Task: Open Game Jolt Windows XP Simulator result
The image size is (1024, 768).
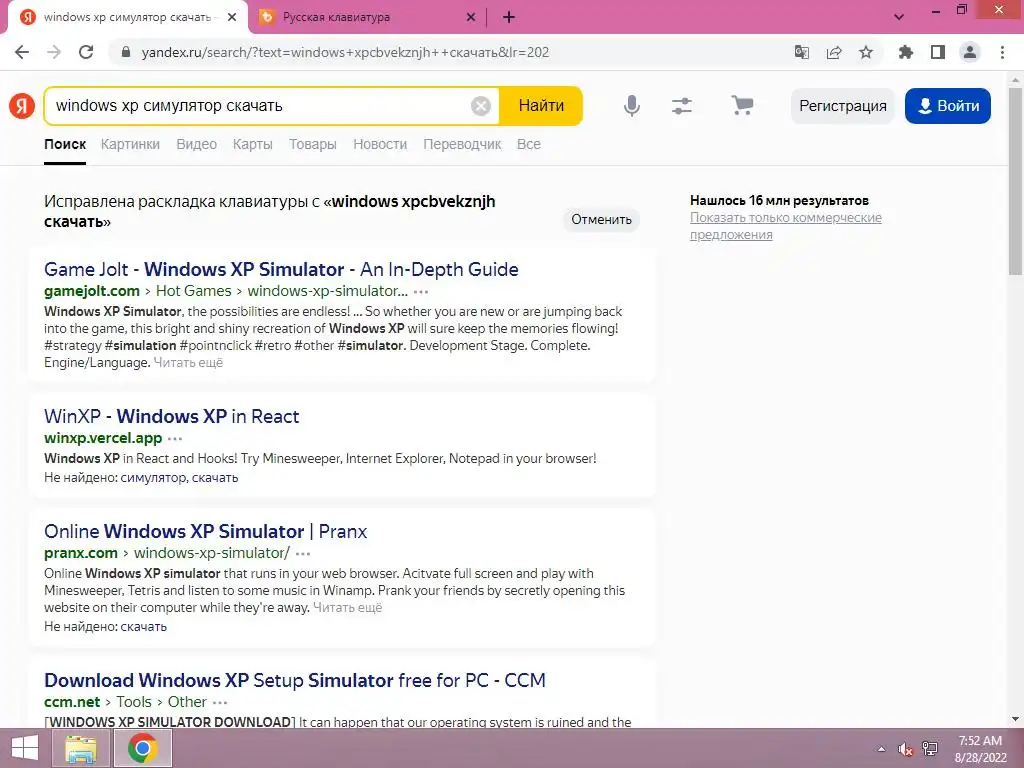Action: (x=281, y=269)
